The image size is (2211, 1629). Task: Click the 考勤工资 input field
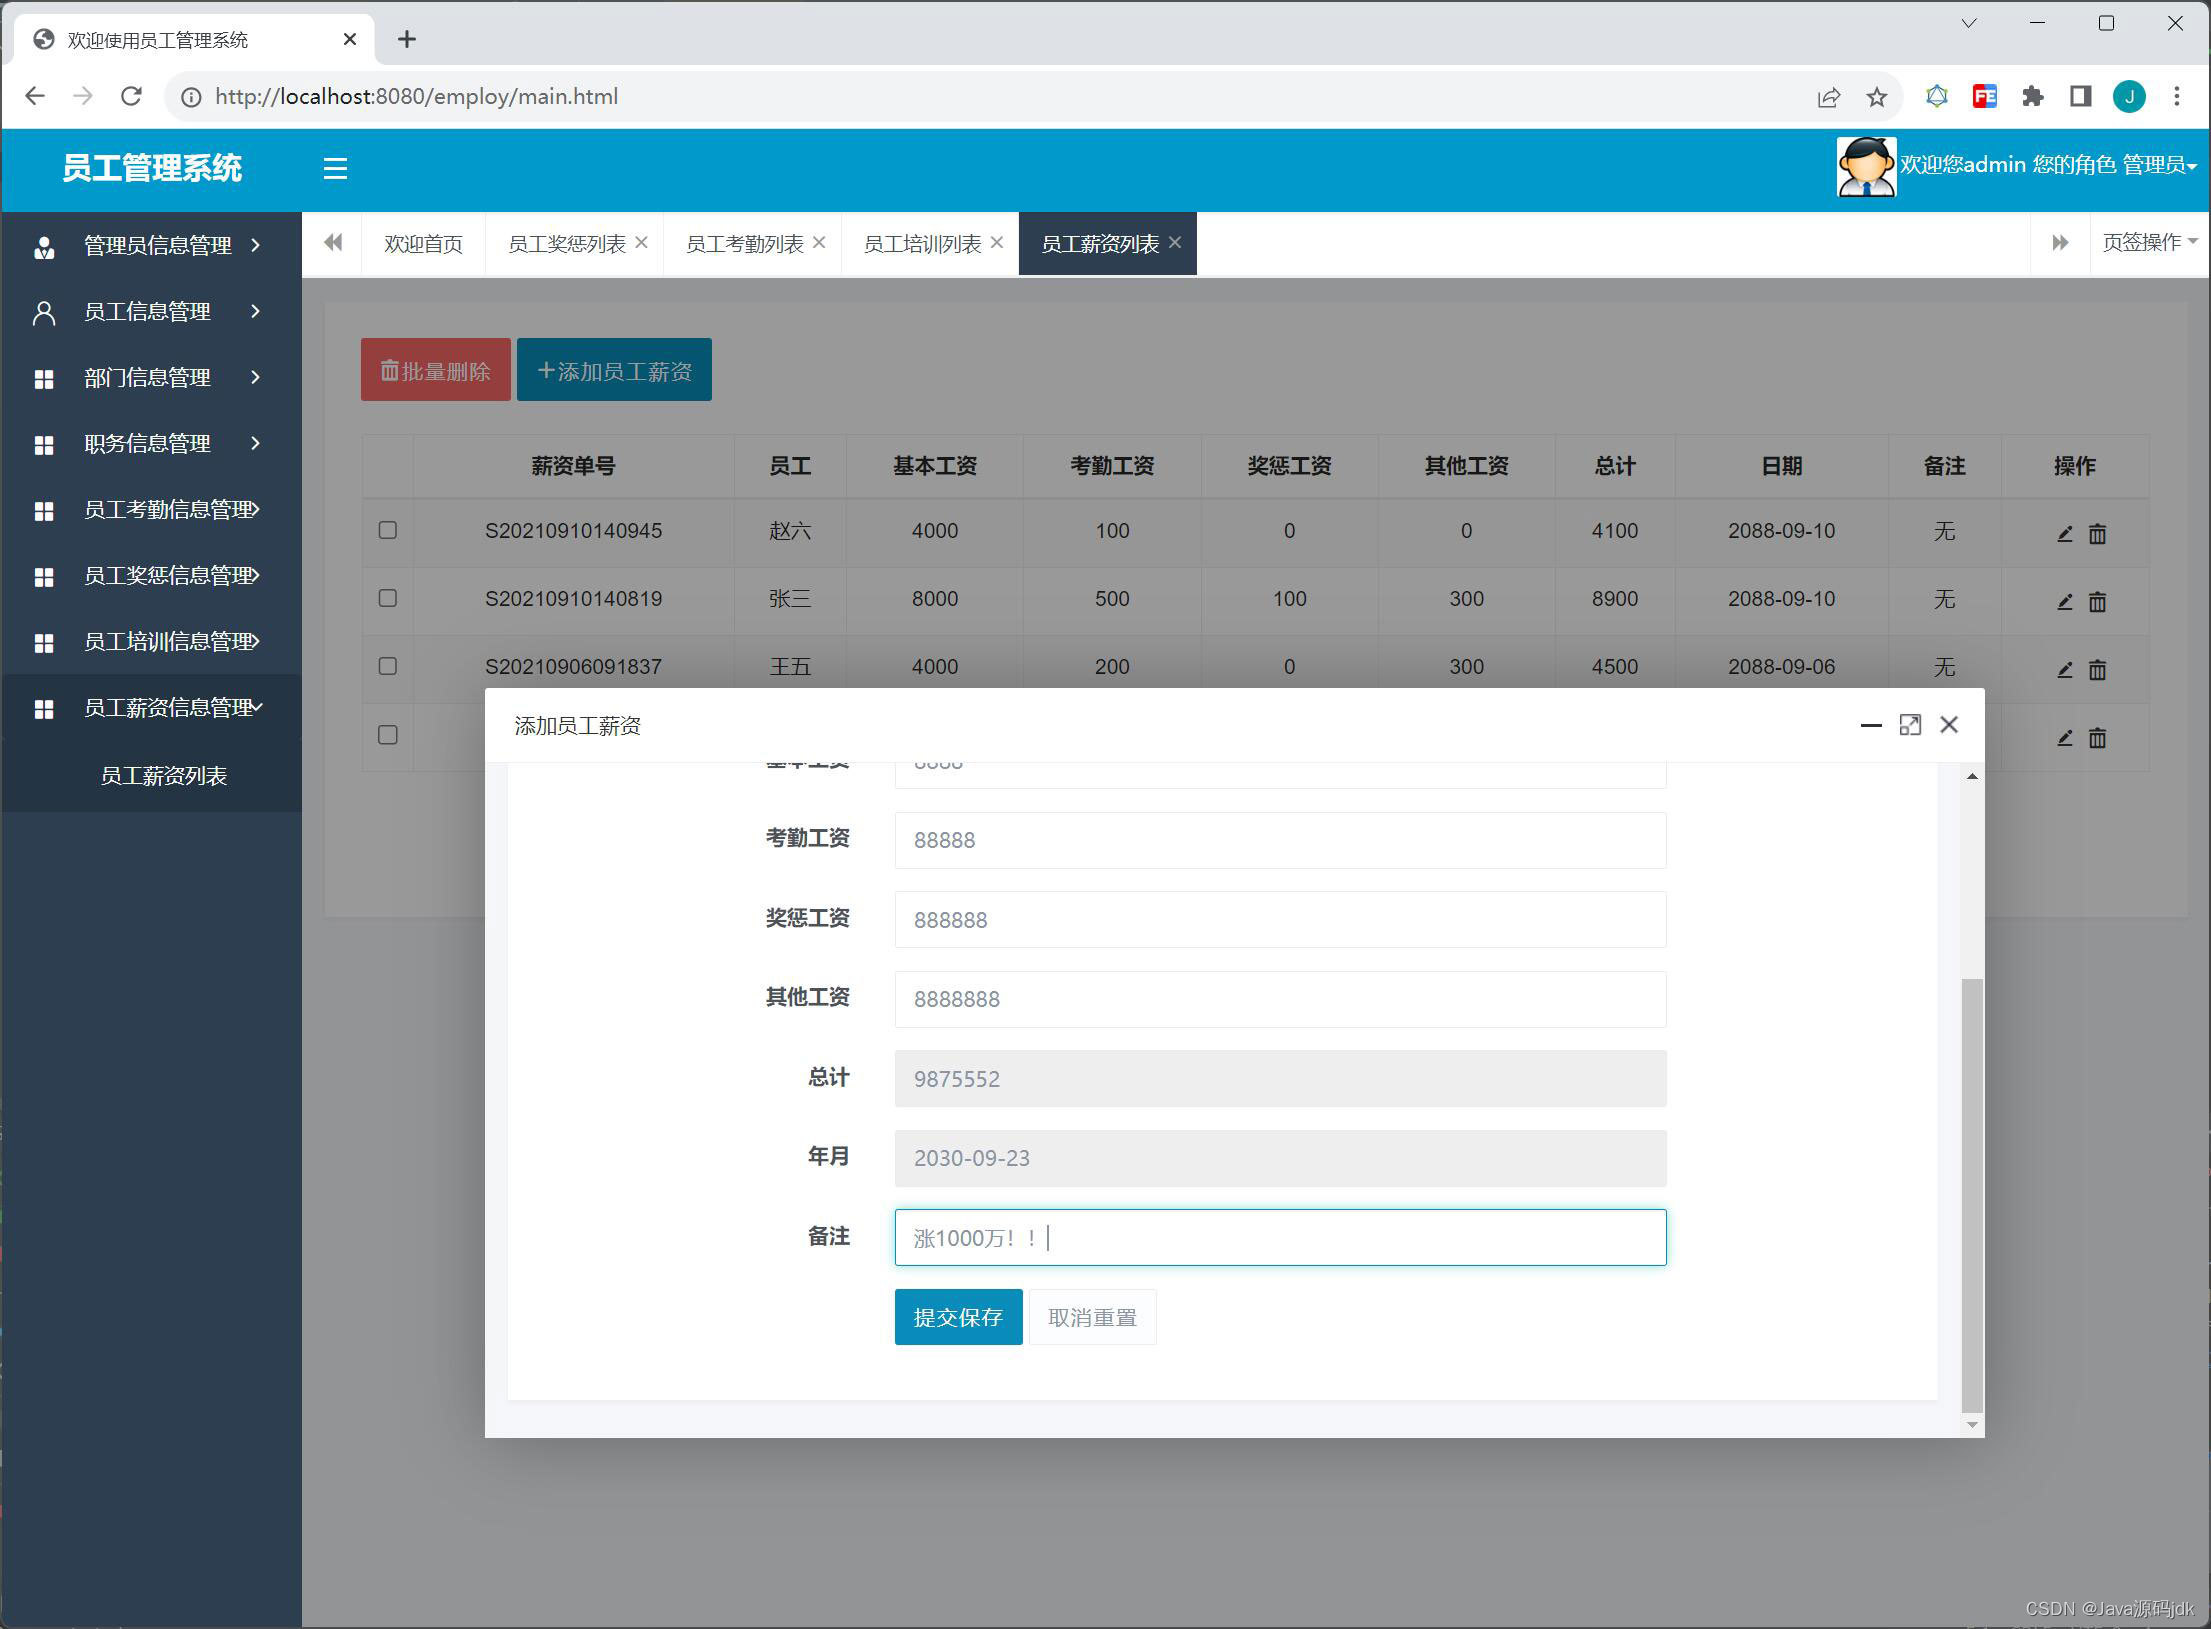pyautogui.click(x=1280, y=840)
